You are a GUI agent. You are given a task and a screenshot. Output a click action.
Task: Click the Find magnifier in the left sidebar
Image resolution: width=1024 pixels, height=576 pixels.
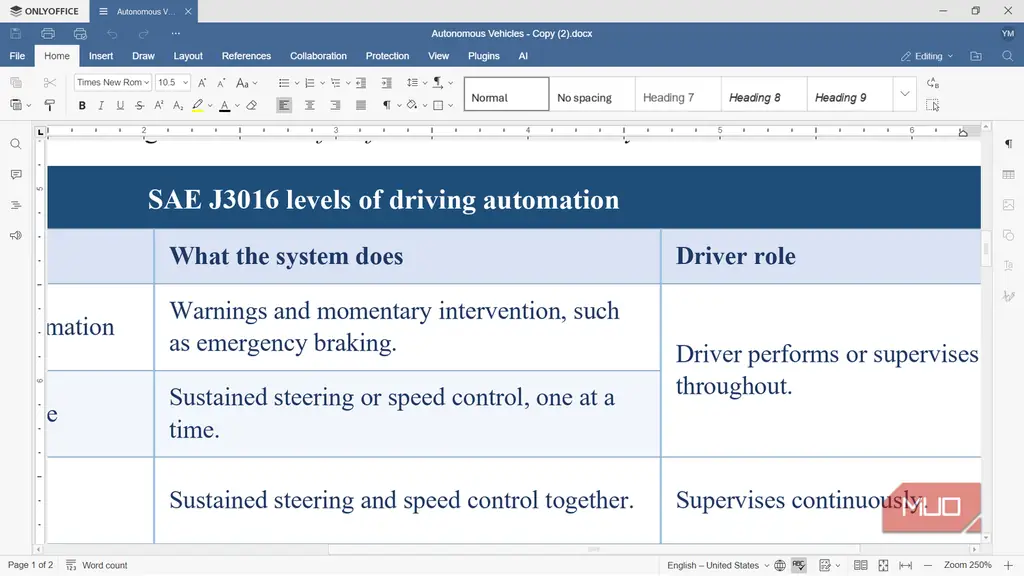point(16,144)
